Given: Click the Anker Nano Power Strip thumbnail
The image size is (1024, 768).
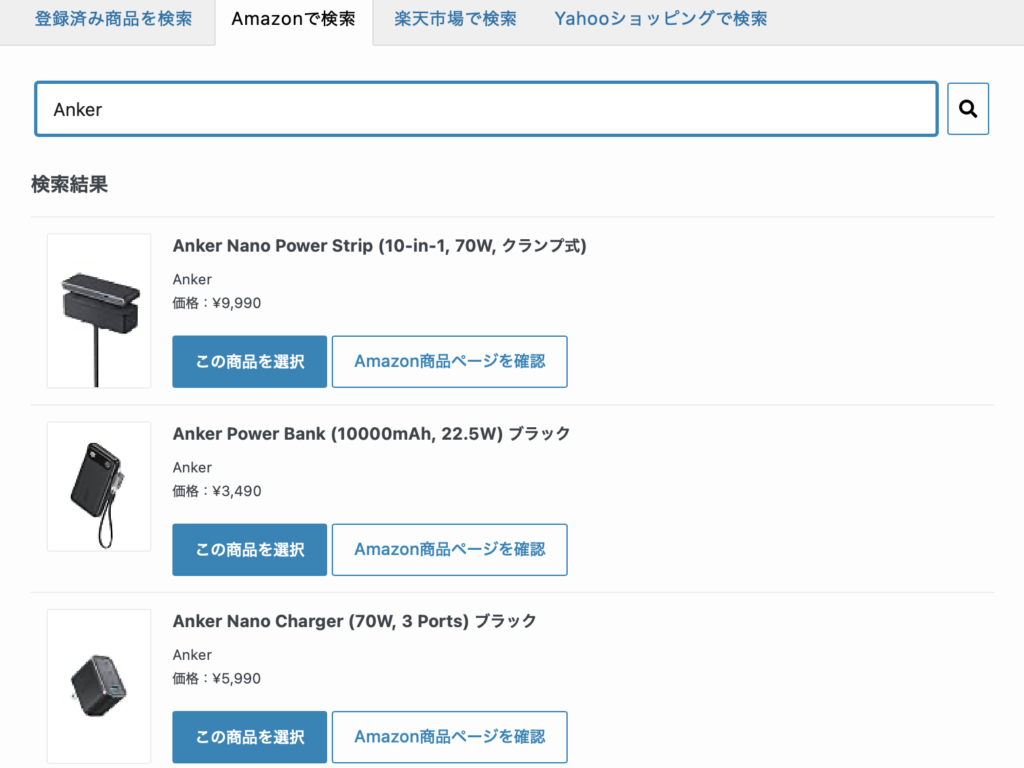Looking at the screenshot, I should pos(99,311).
